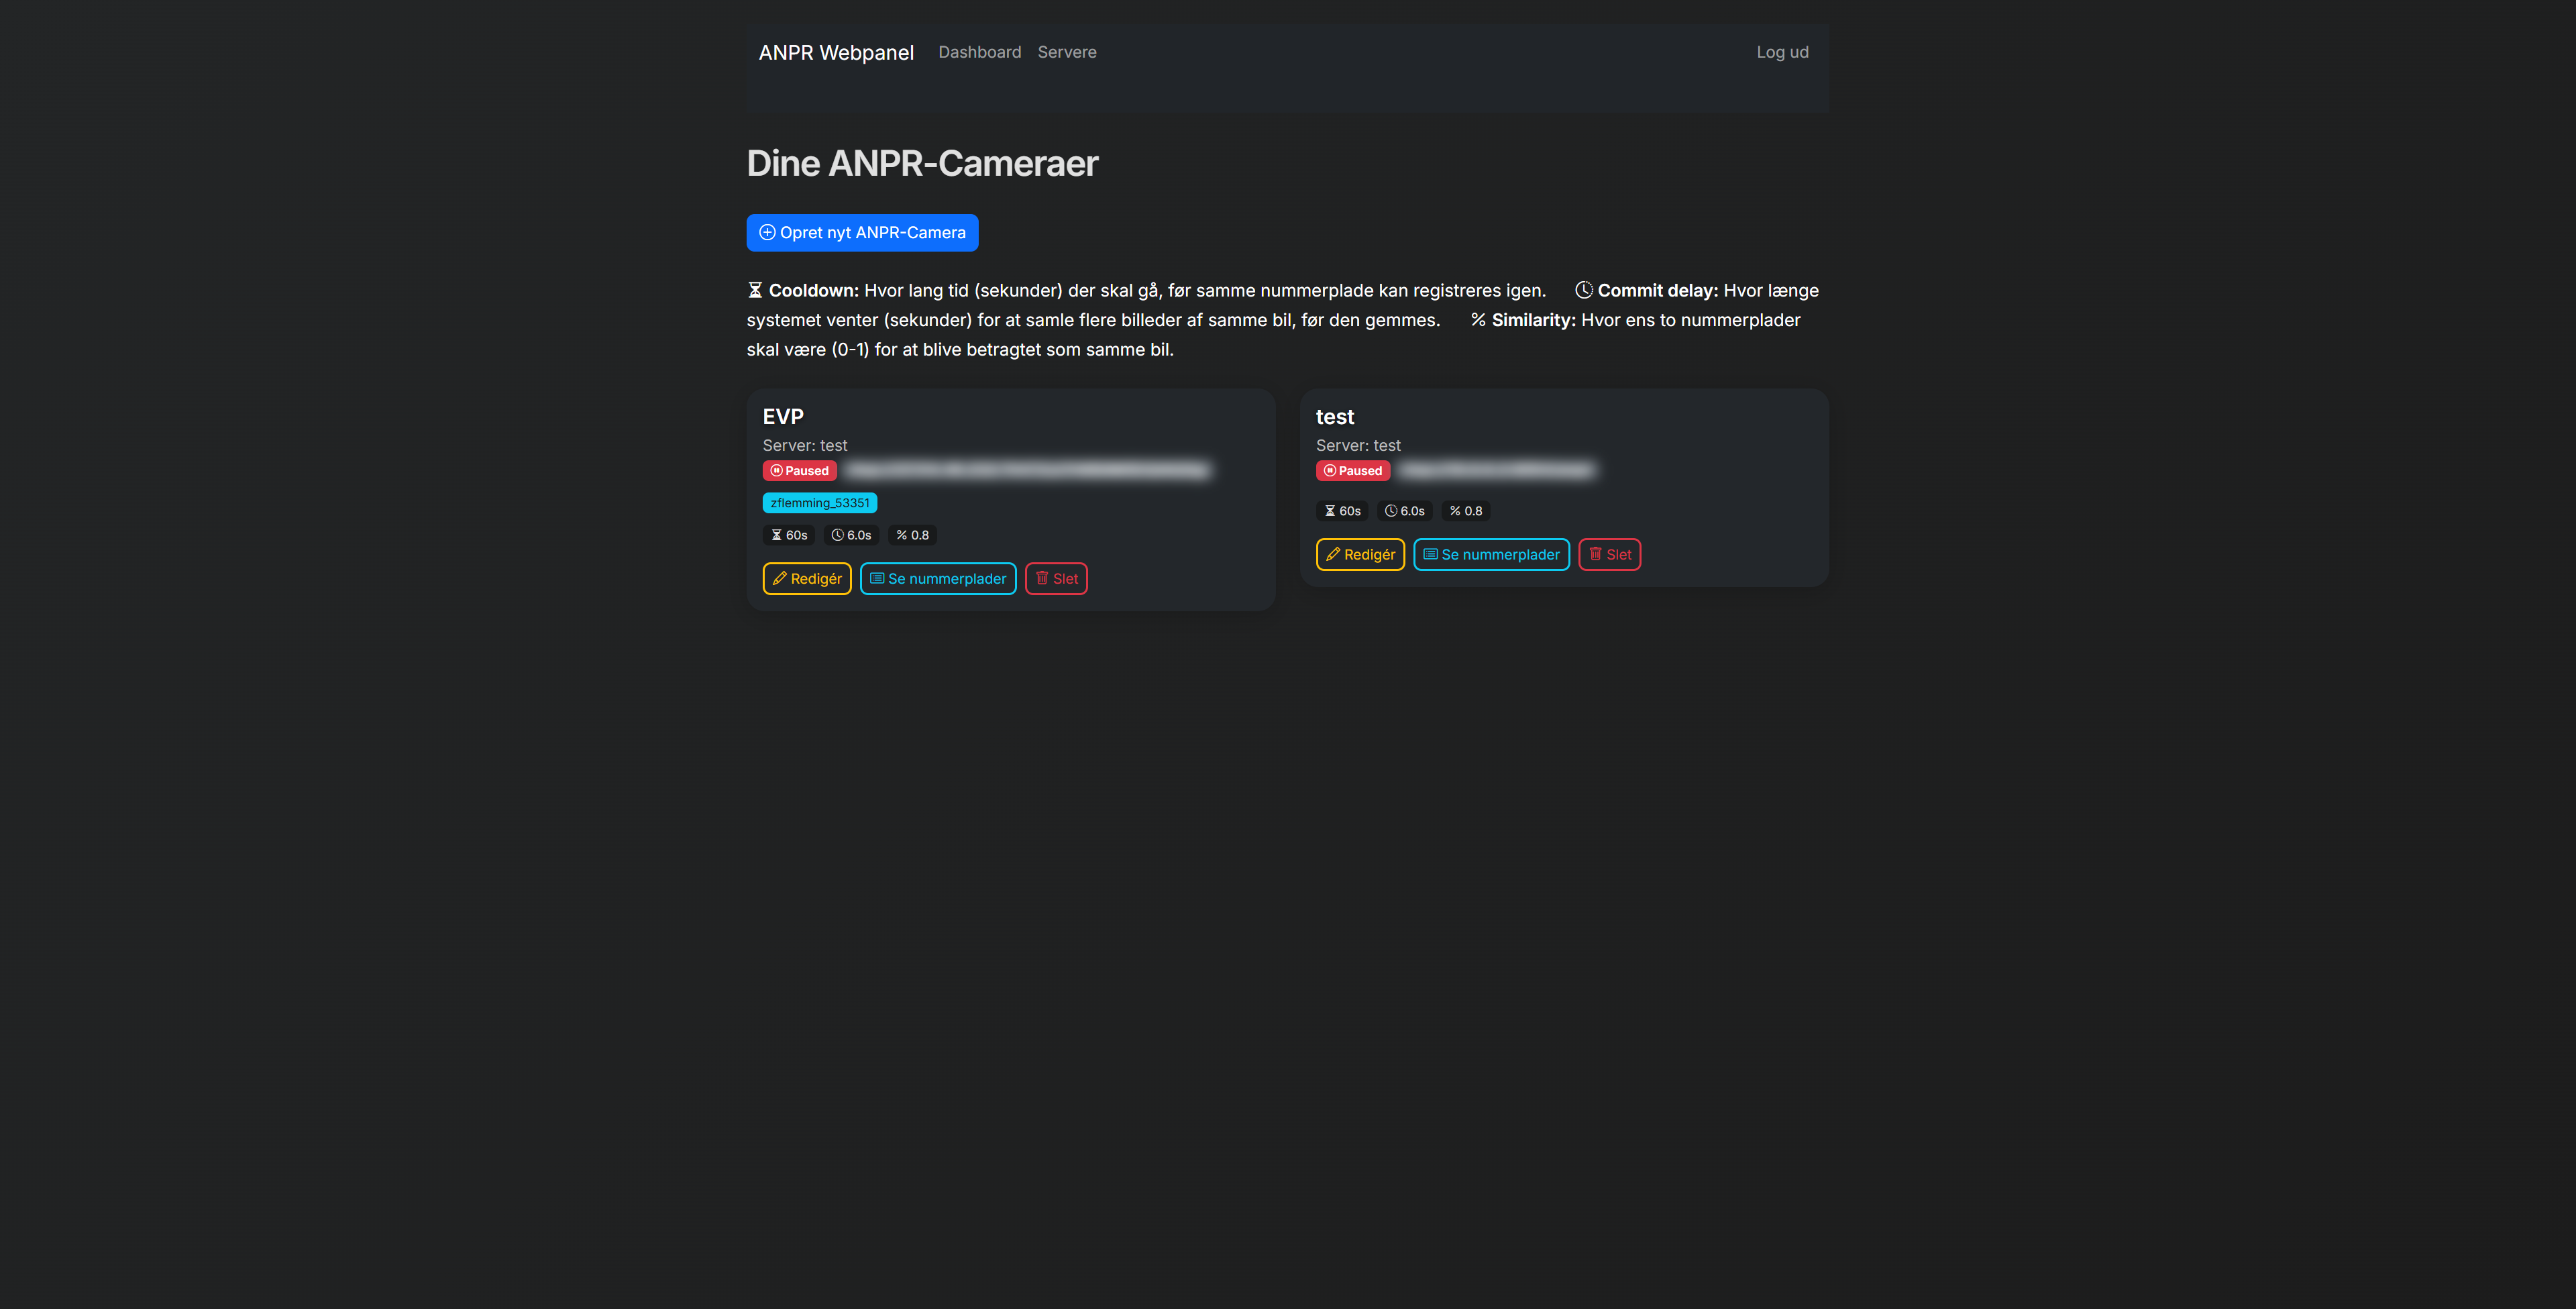The image size is (2576, 1309).
Task: Click the Log ud link
Action: coord(1782,52)
